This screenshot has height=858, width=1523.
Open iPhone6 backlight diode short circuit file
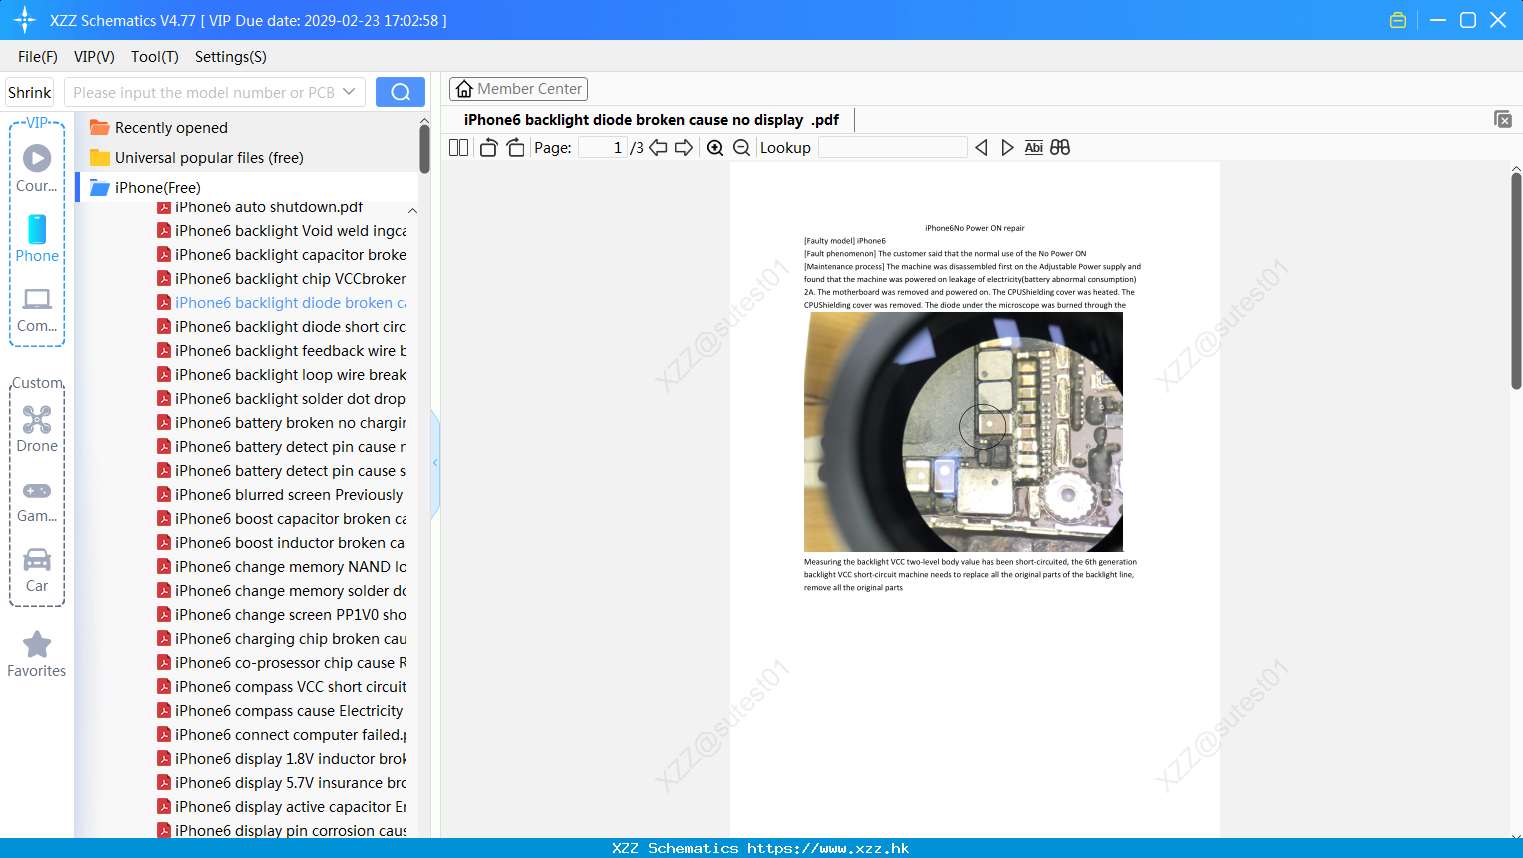[x=282, y=327]
